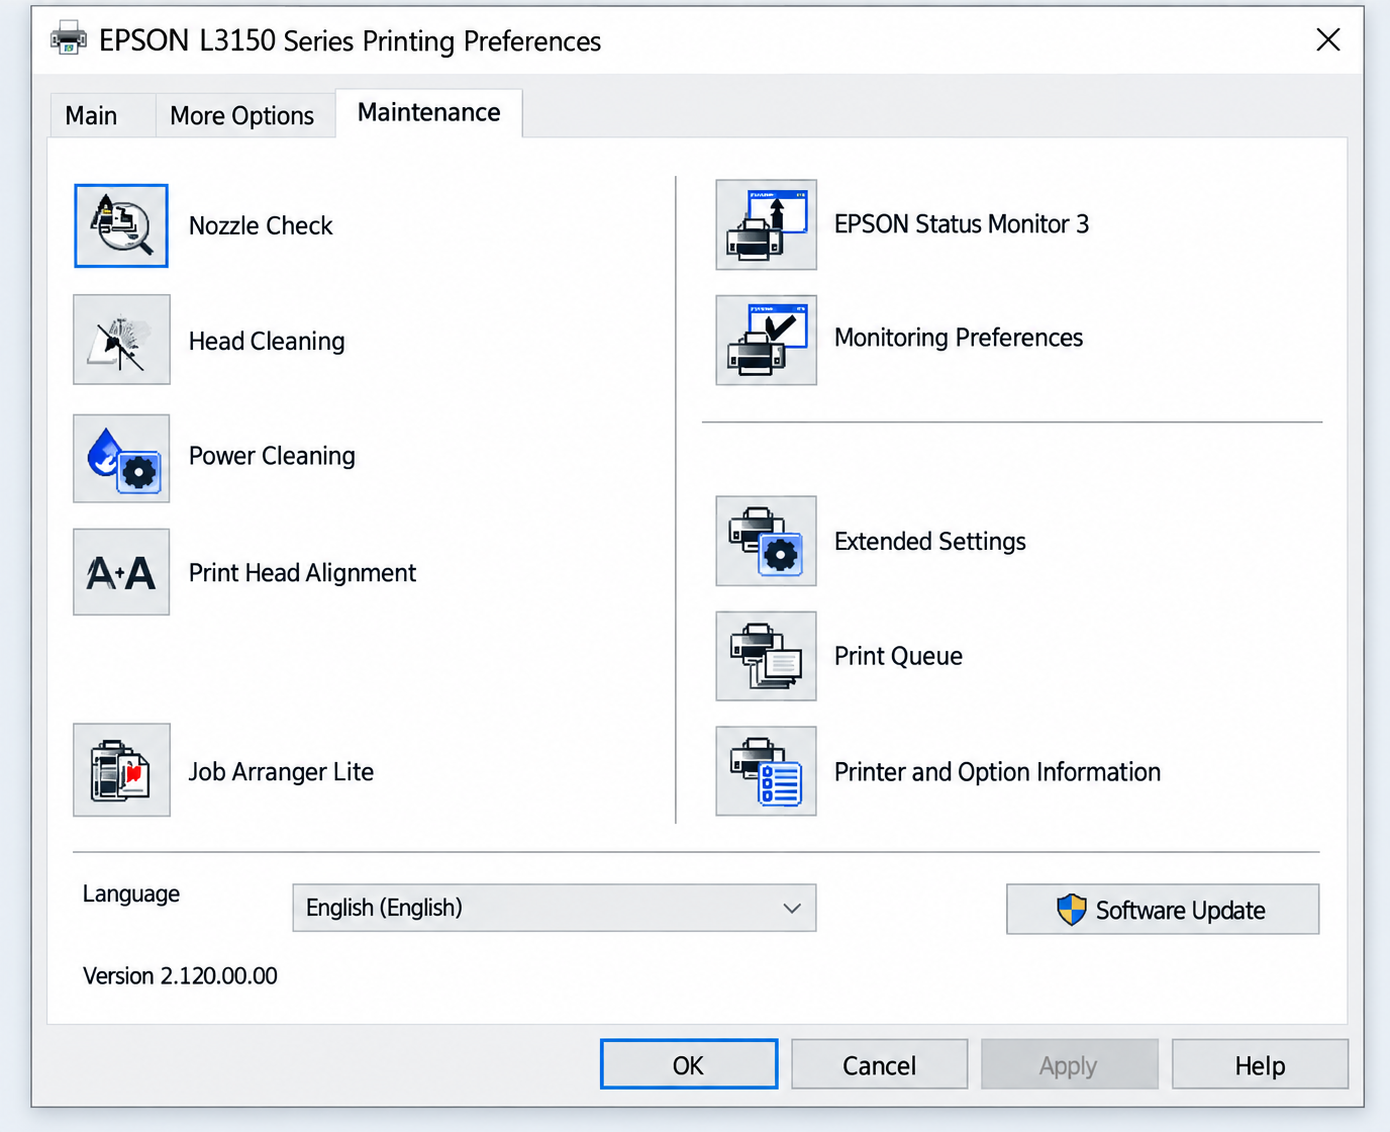
Task: Click the Job Arranger Lite label
Action: pyautogui.click(x=281, y=772)
